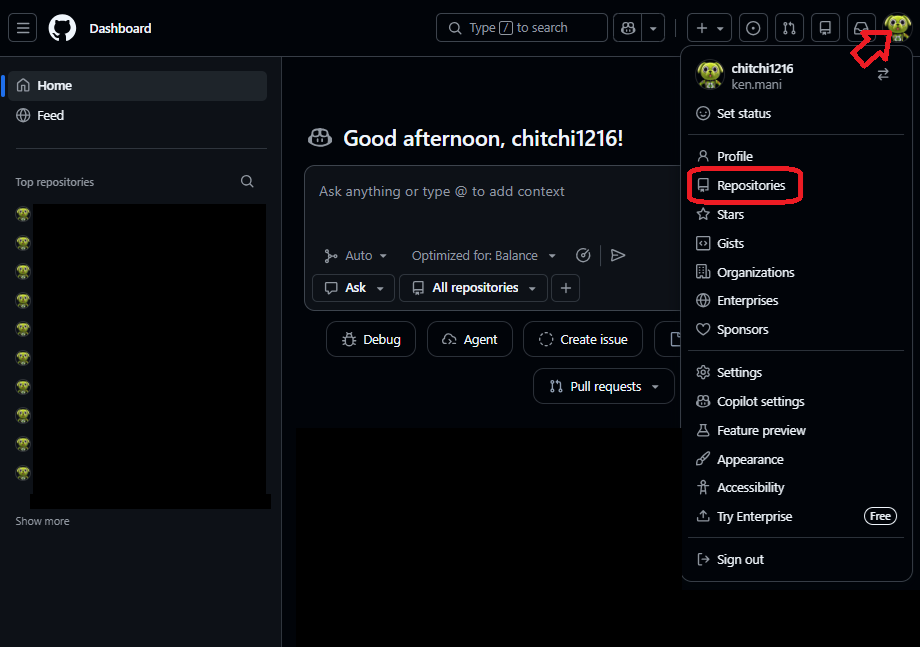This screenshot has height=647, width=920.
Task: Open the inbox notifications icon
Action: point(861,28)
